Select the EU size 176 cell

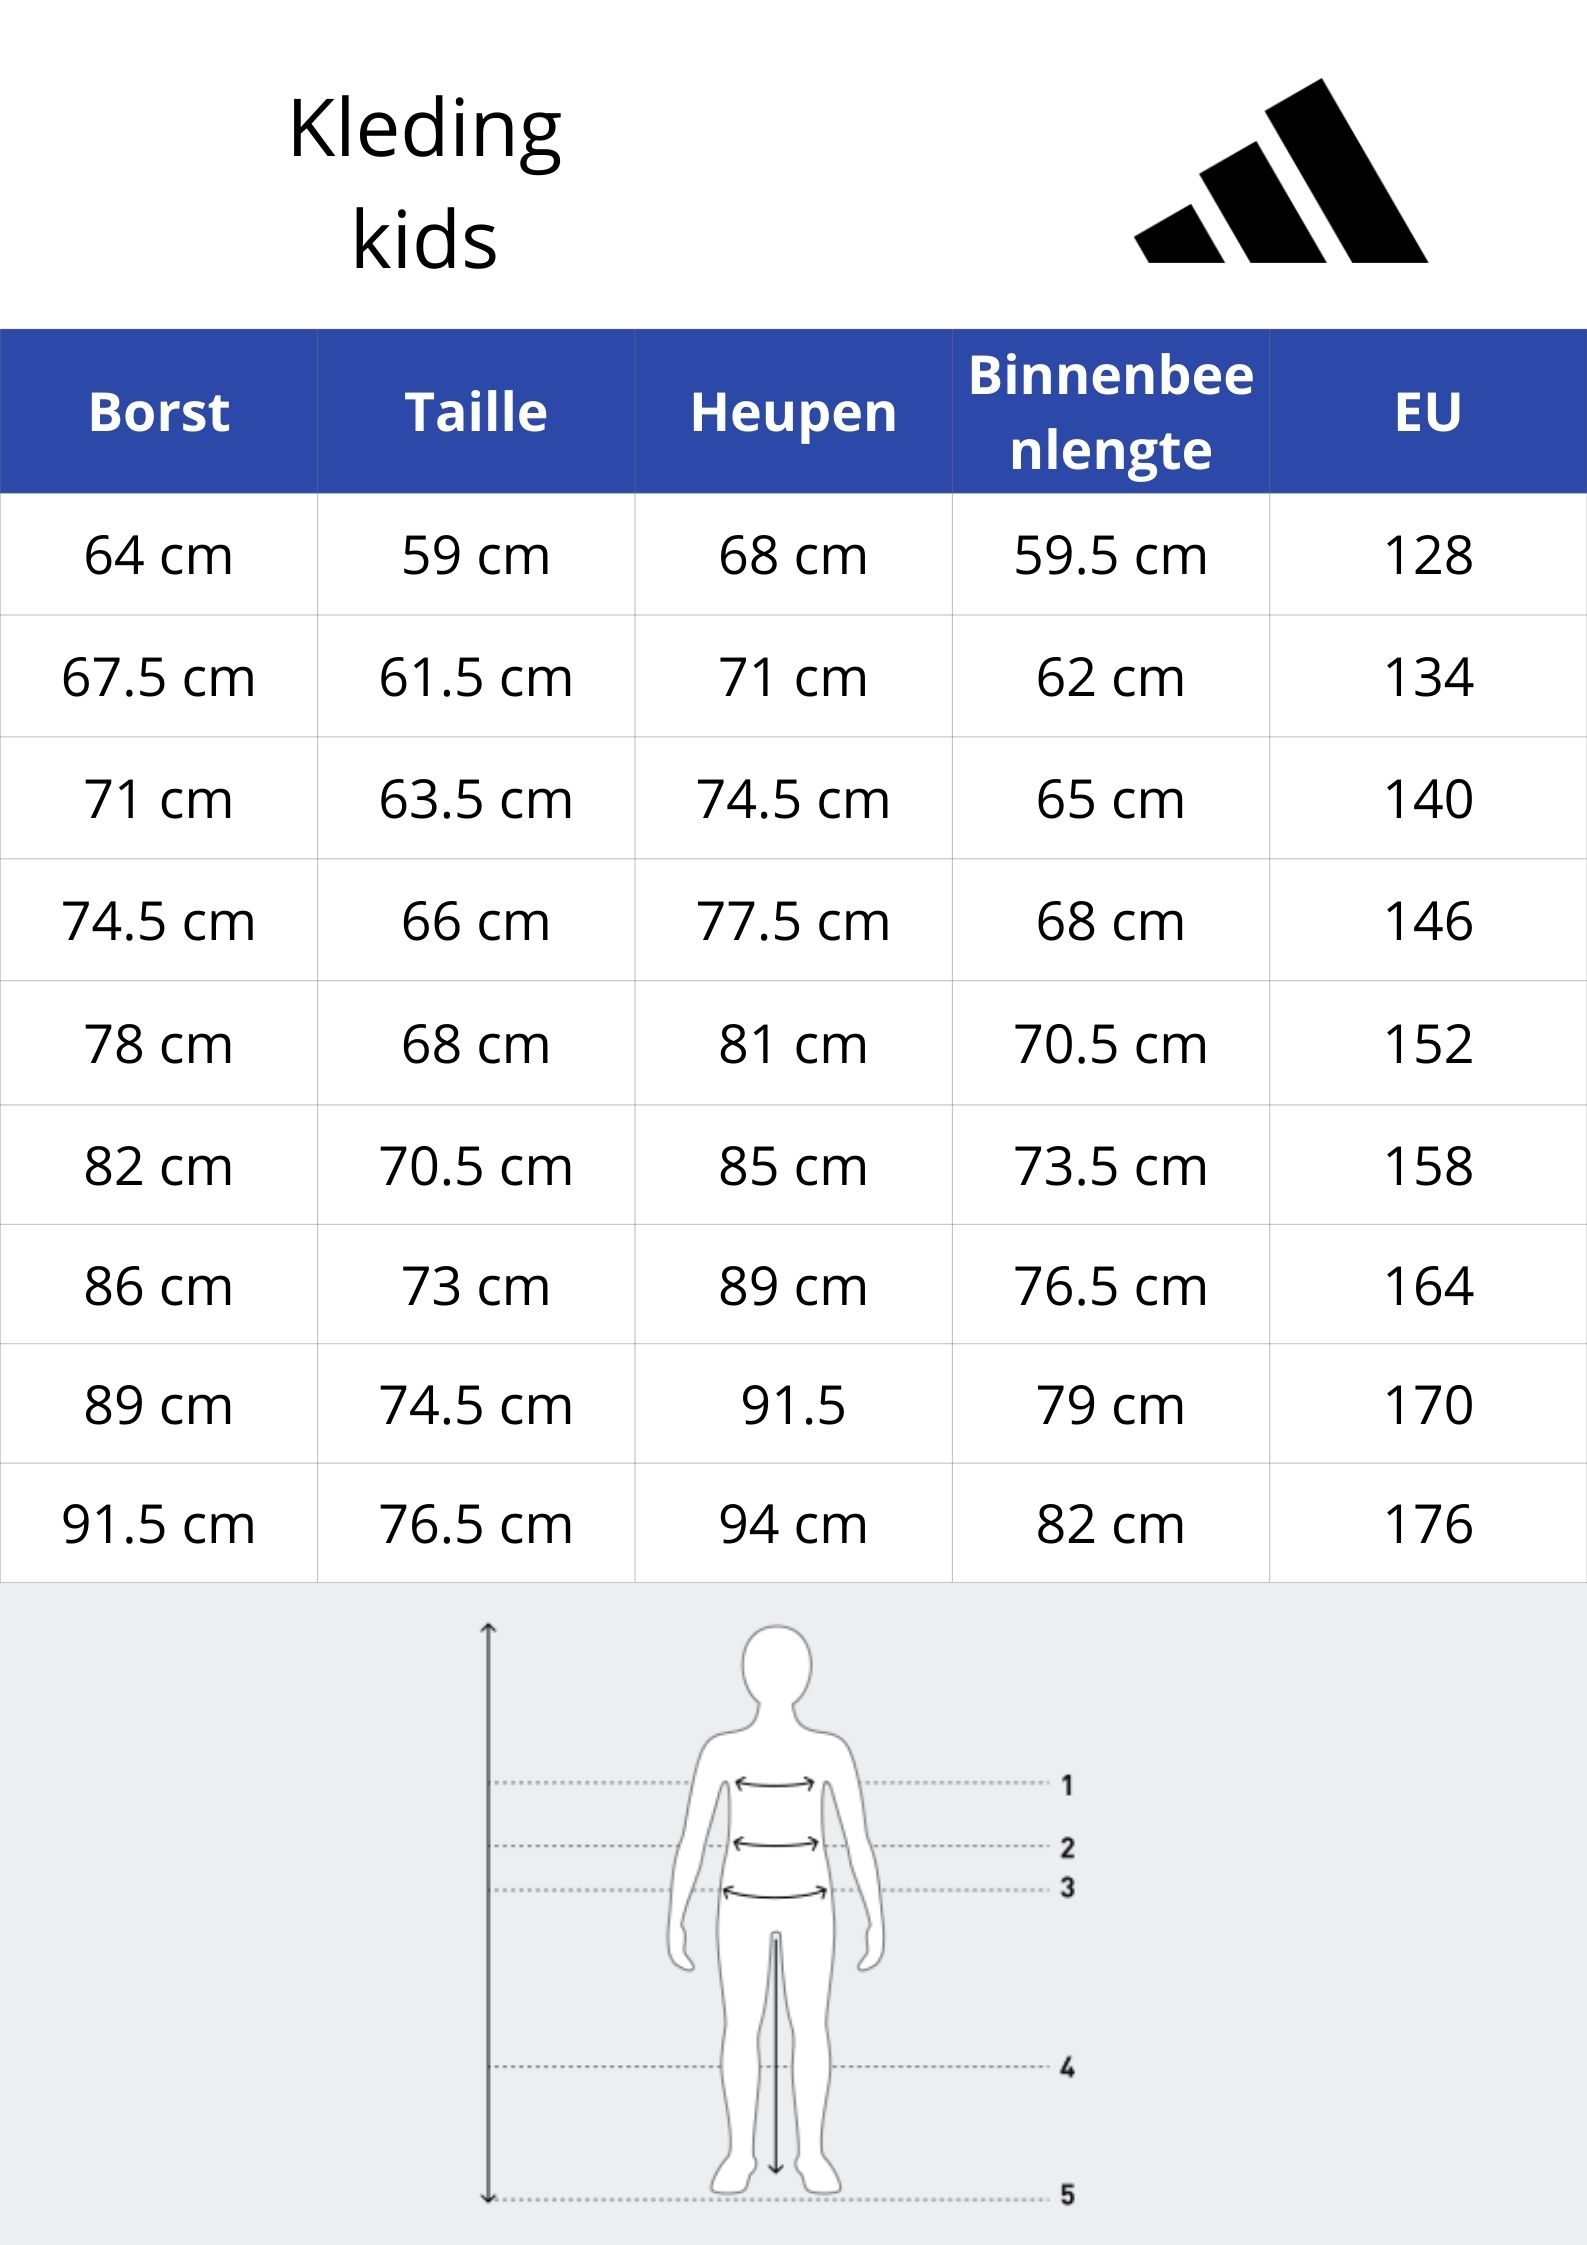point(1428,1524)
